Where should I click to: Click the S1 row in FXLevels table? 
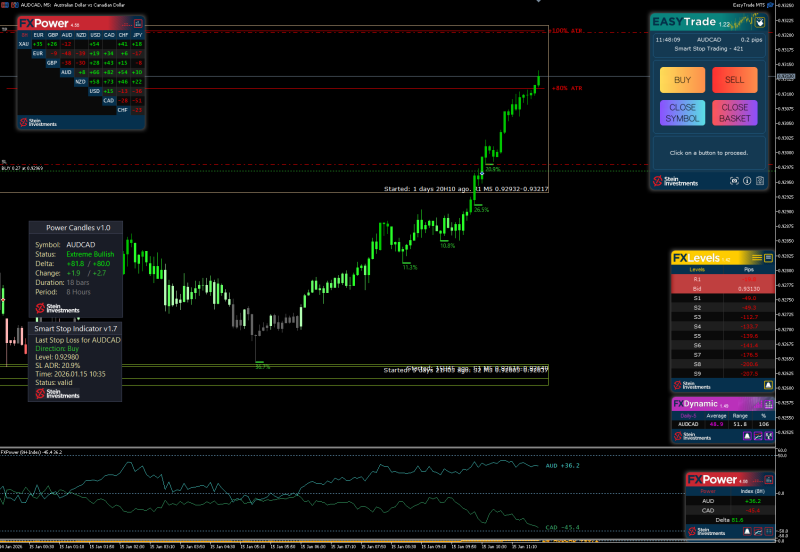[x=722, y=298]
